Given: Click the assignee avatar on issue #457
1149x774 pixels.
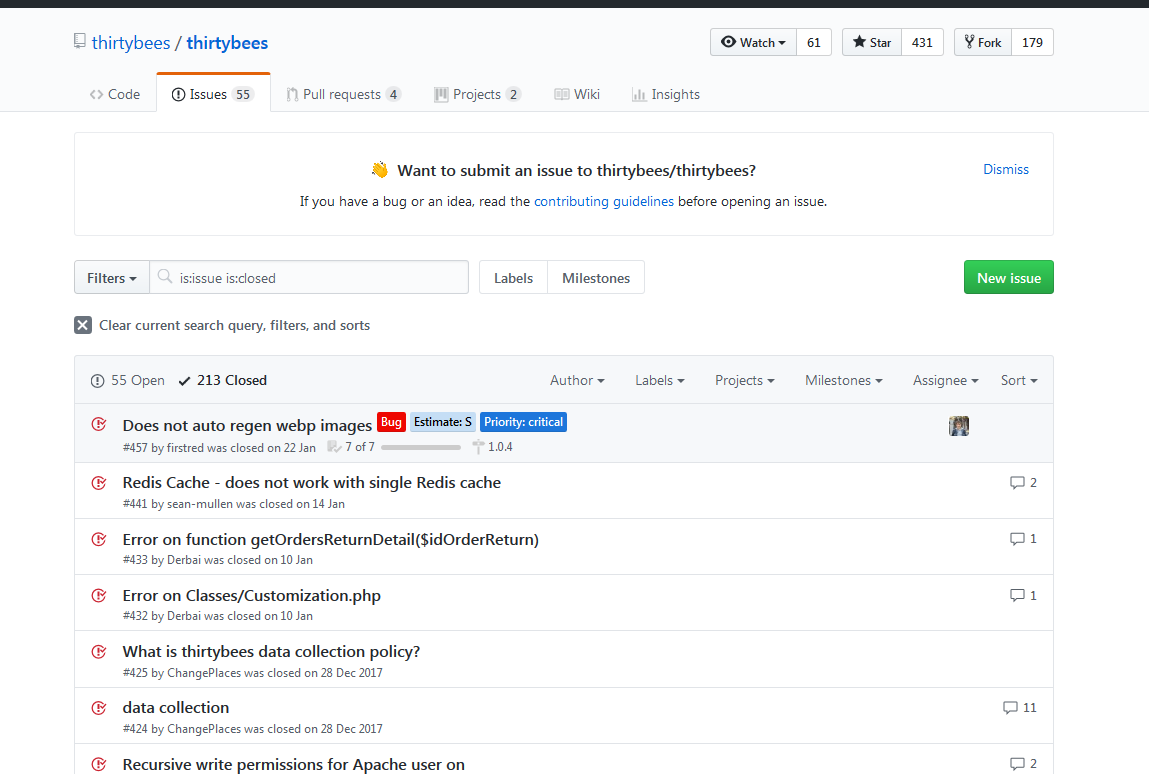Looking at the screenshot, I should tap(959, 426).
